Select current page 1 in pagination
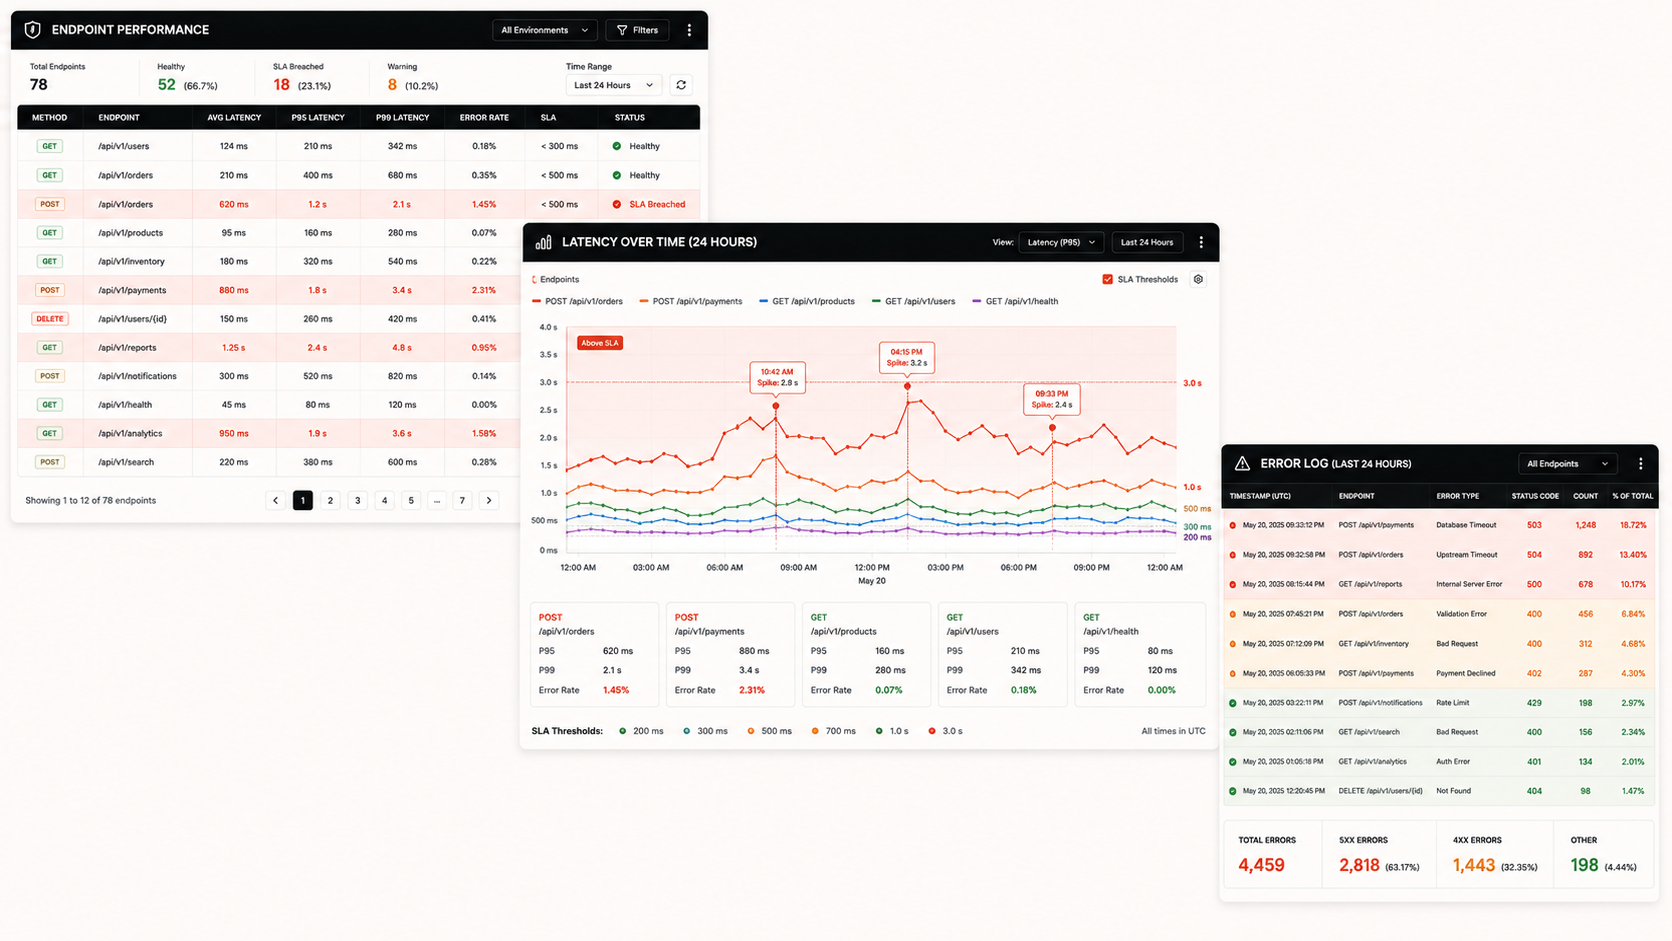Image resolution: width=1672 pixels, height=941 pixels. [303, 500]
